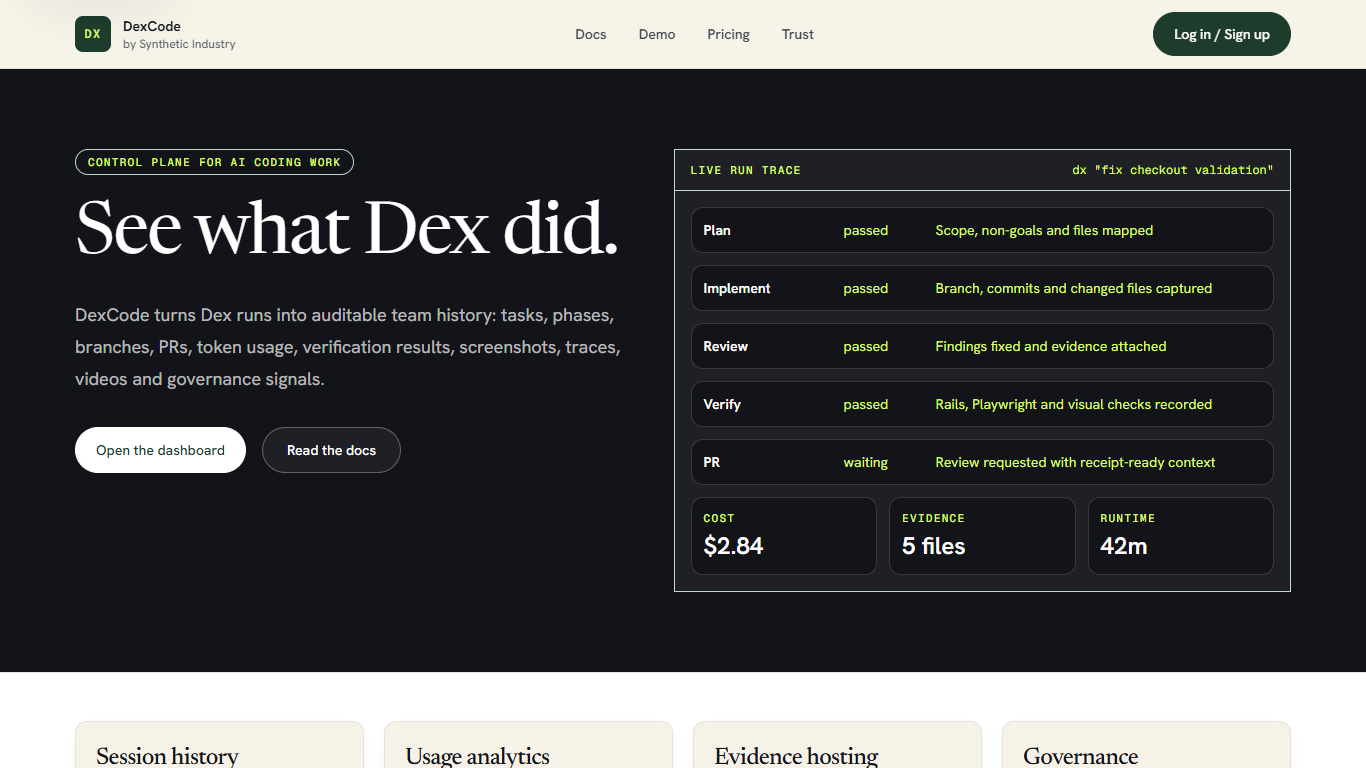
Task: Click the 'See what Dex did.' headline
Action: (x=347, y=228)
